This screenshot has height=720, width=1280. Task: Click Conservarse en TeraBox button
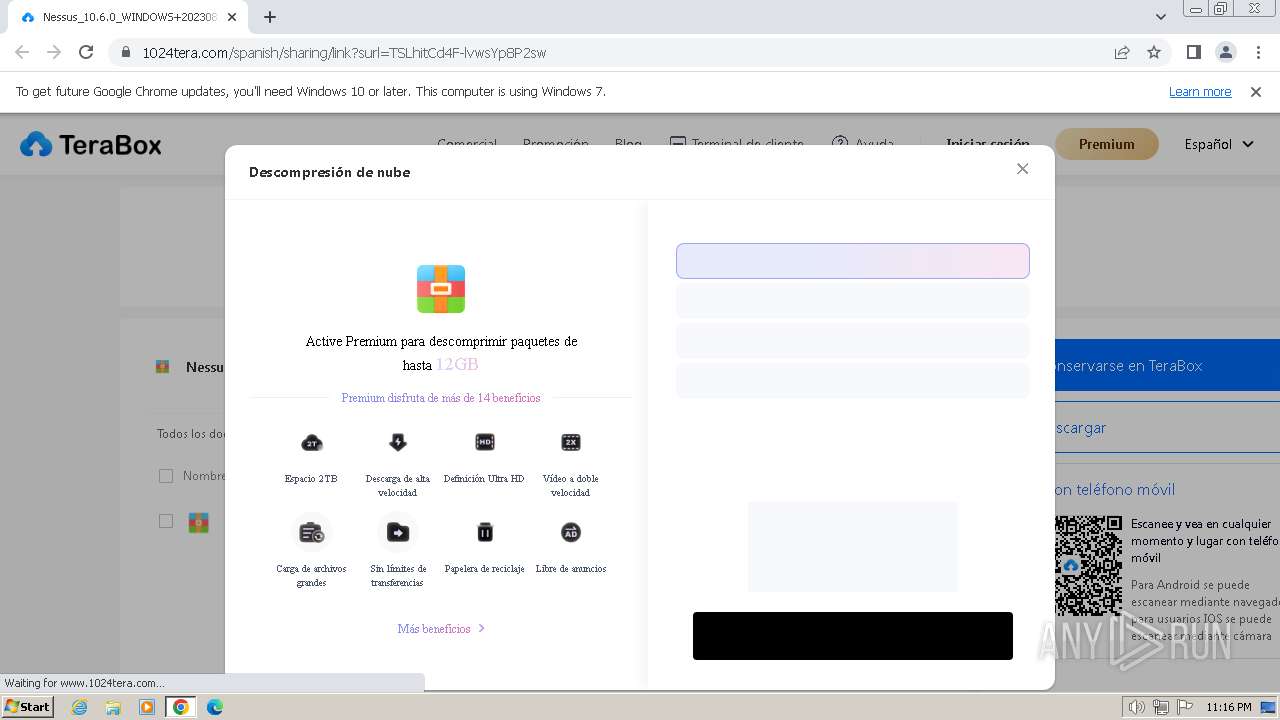coord(1167,365)
